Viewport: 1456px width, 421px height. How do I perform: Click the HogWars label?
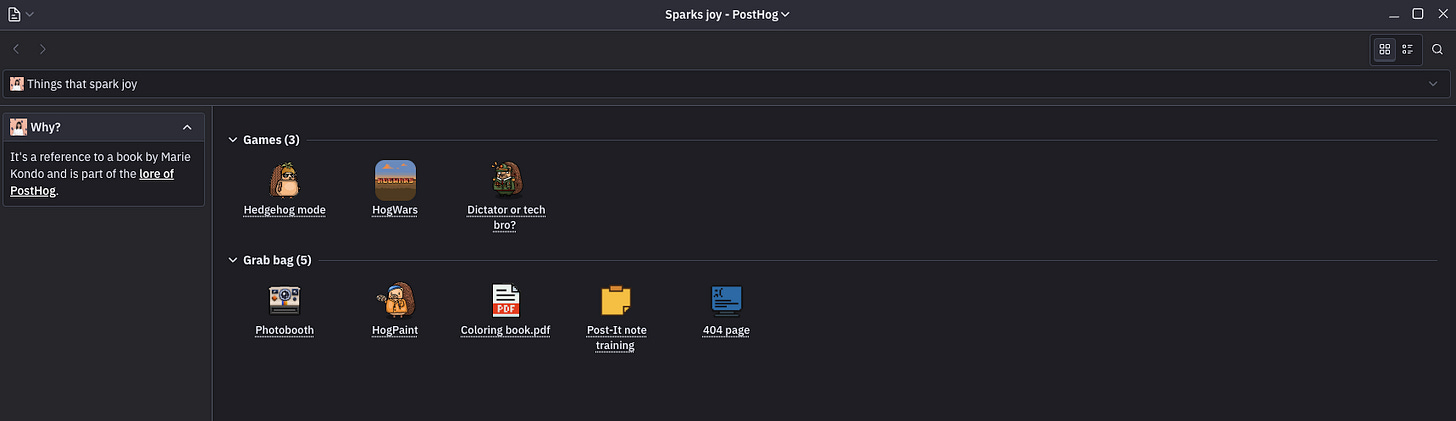(x=395, y=210)
